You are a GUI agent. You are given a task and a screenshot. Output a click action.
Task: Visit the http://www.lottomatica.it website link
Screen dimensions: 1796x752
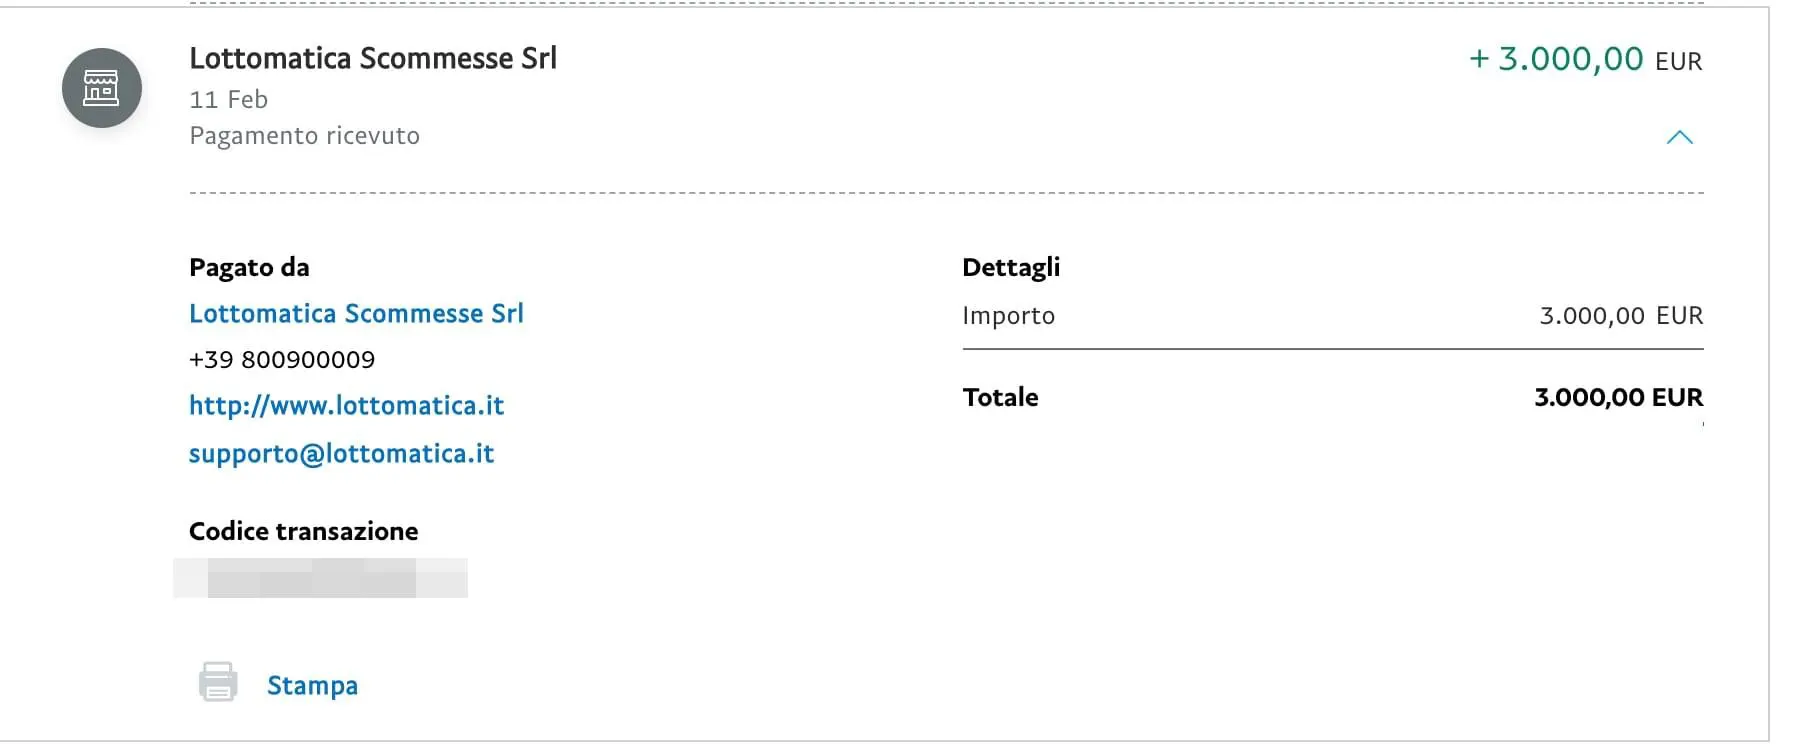point(346,405)
